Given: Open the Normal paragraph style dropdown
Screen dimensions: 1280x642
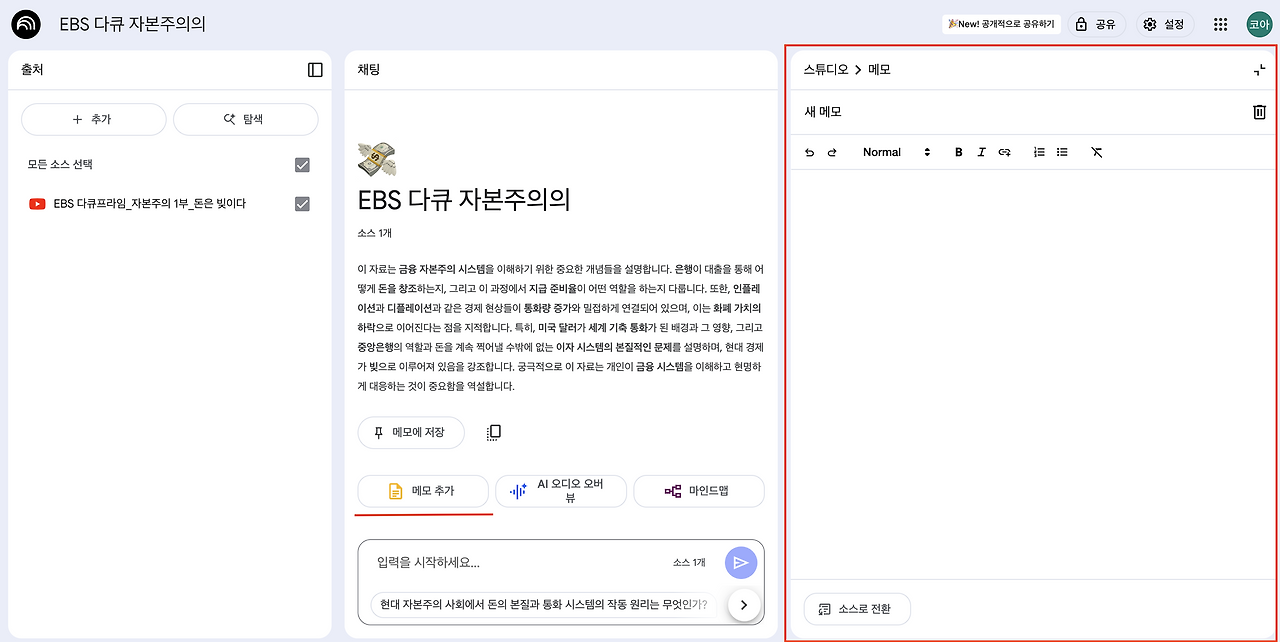Looking at the screenshot, I should click(x=894, y=152).
